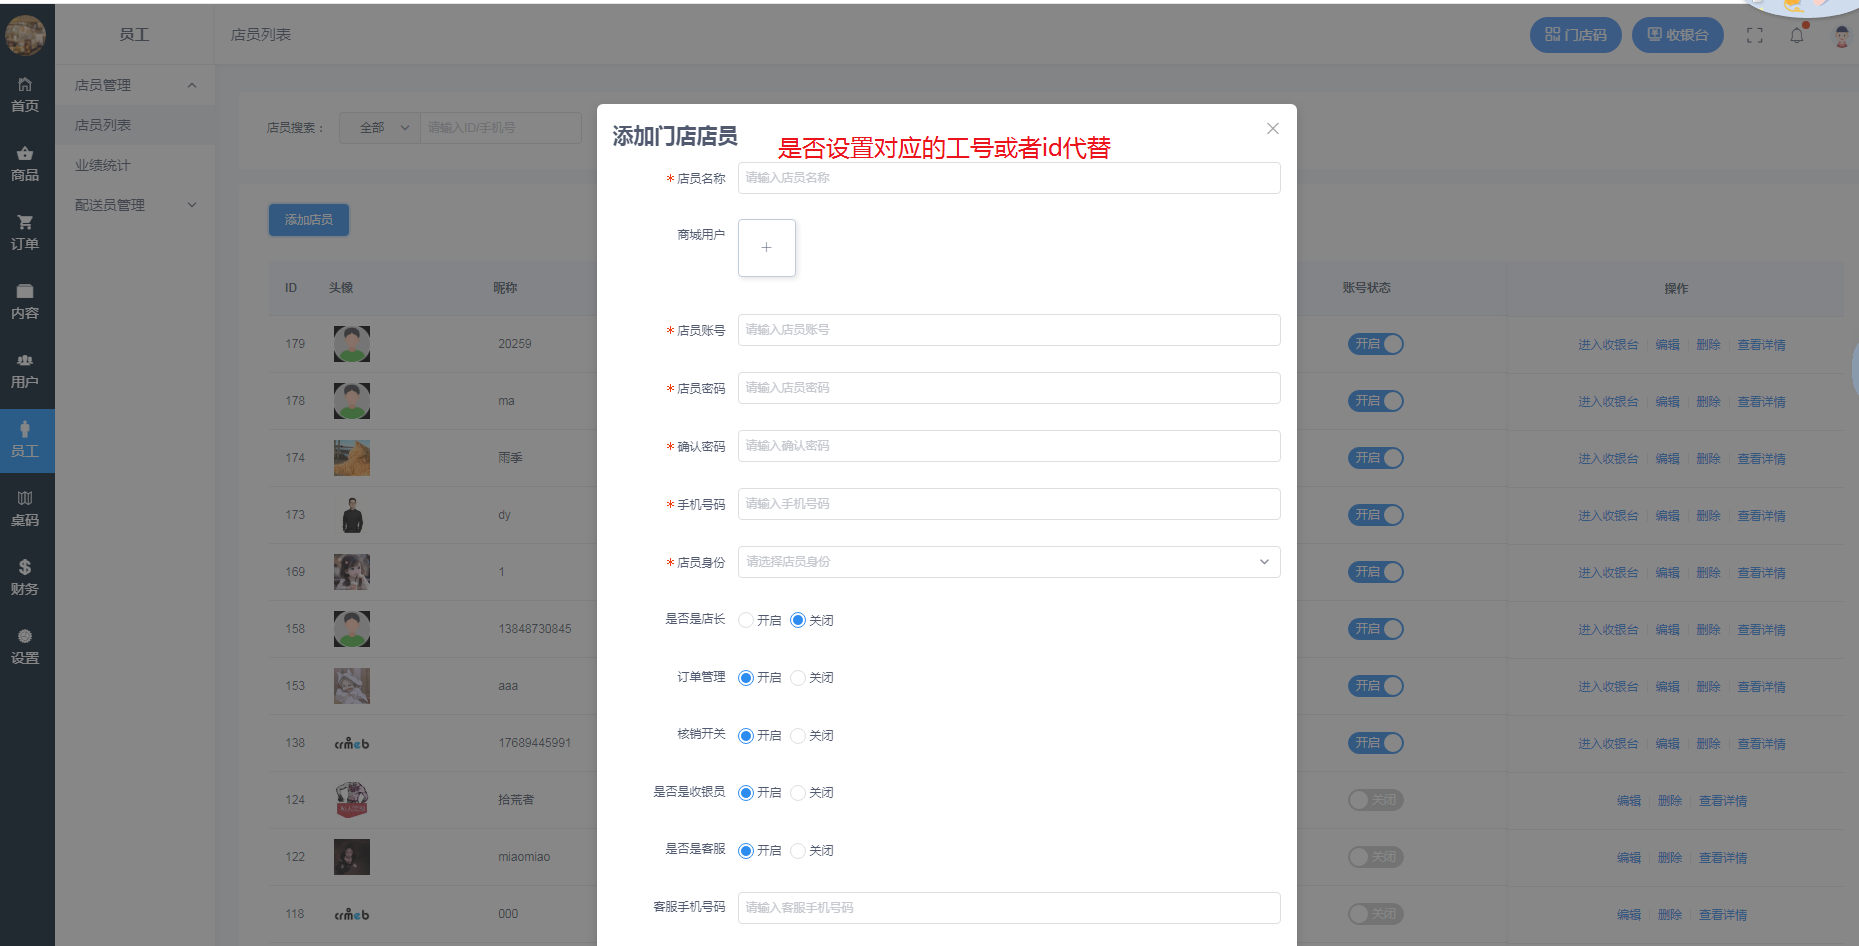Click the 店员列表 page title
Screen dimensions: 1859x946
[261, 35]
